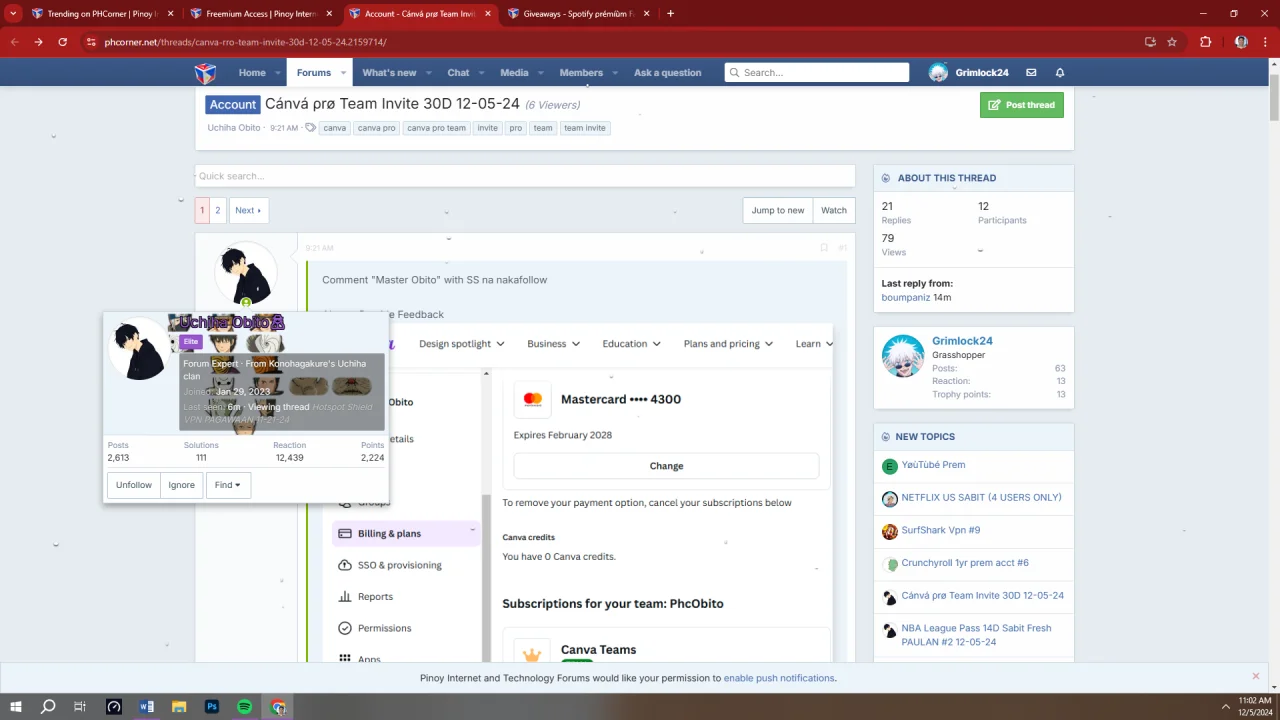Unfollow Uchiha Obito

(134, 485)
